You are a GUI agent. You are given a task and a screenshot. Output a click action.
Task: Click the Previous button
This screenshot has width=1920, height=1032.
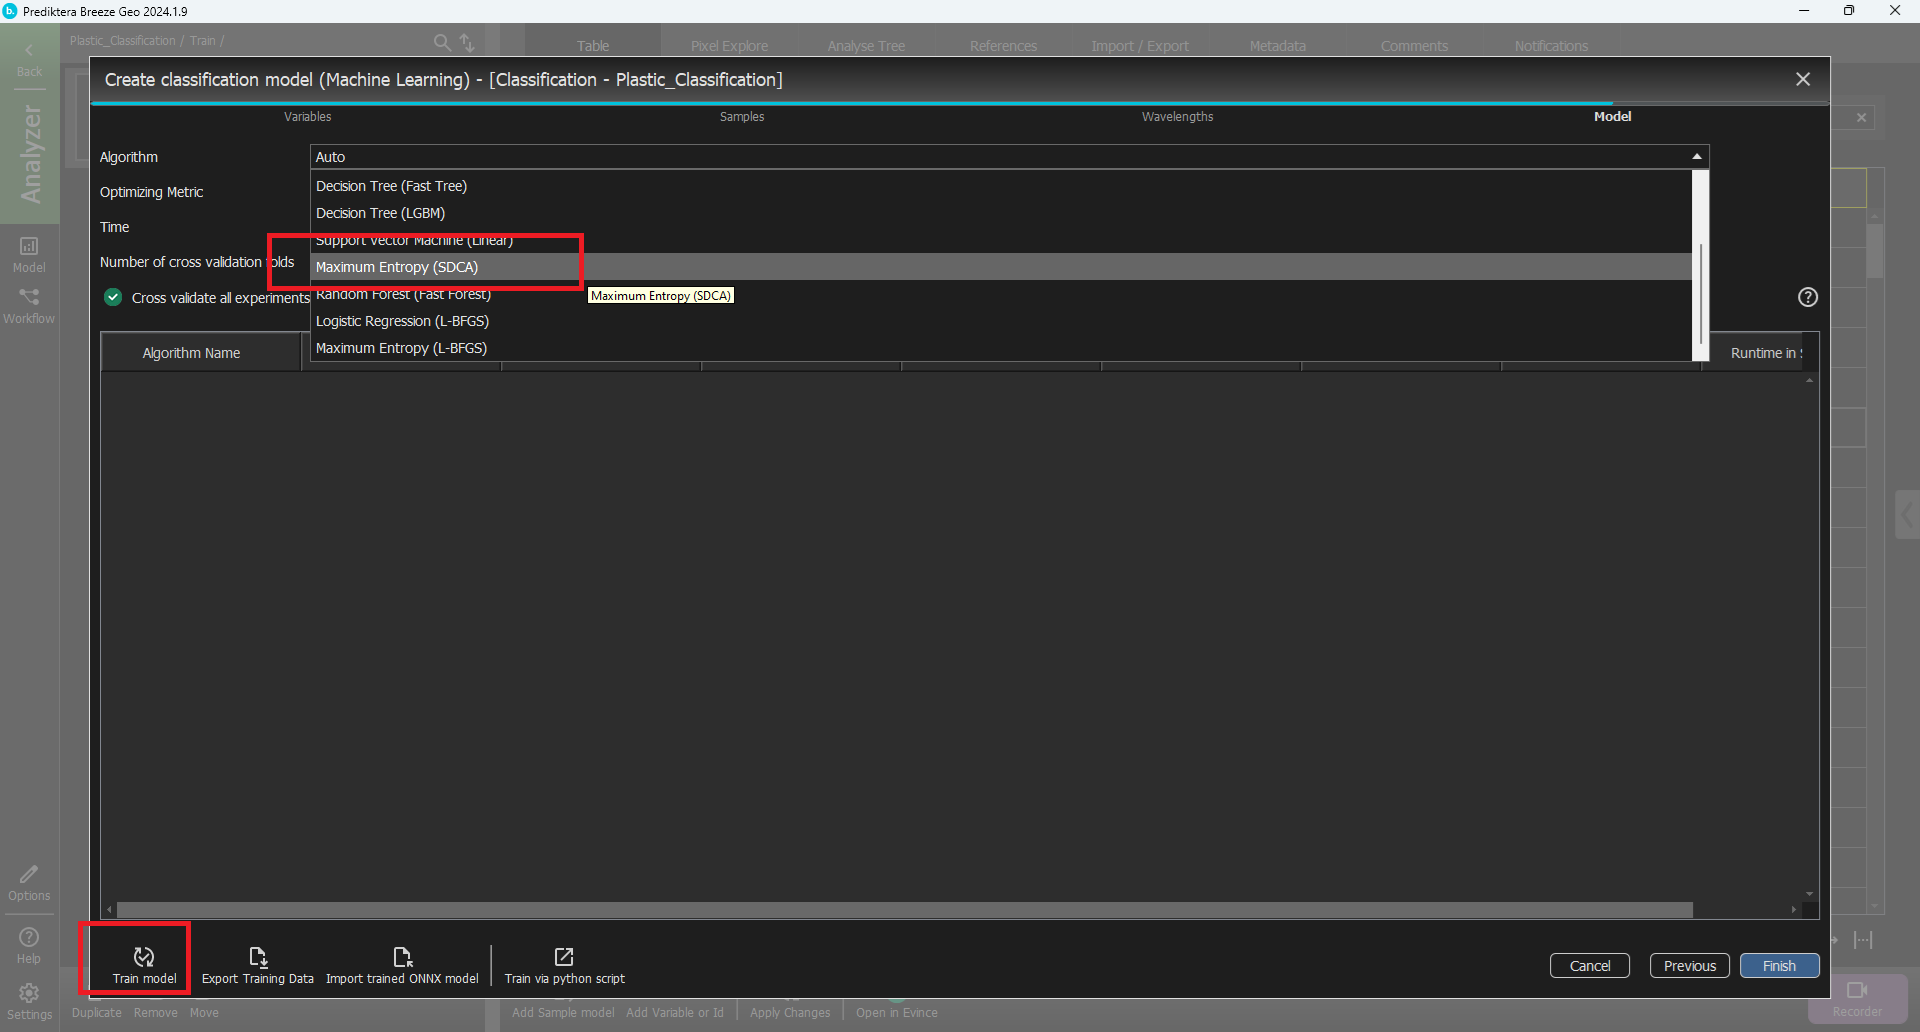click(x=1689, y=966)
